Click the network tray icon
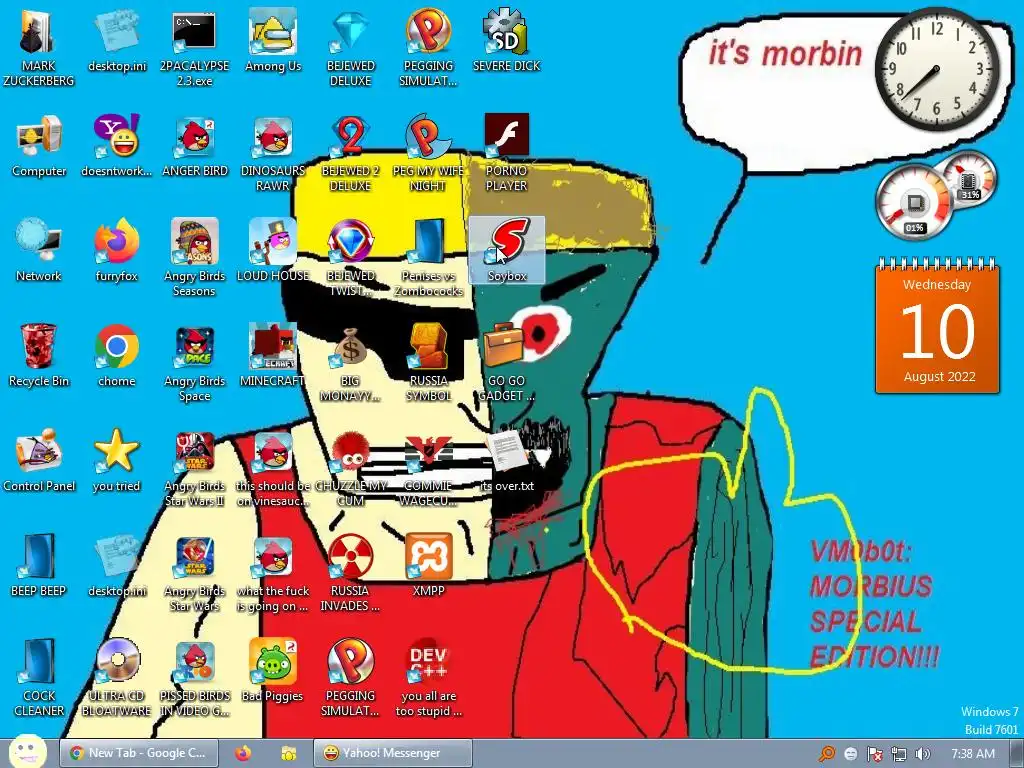 pyautogui.click(x=899, y=754)
